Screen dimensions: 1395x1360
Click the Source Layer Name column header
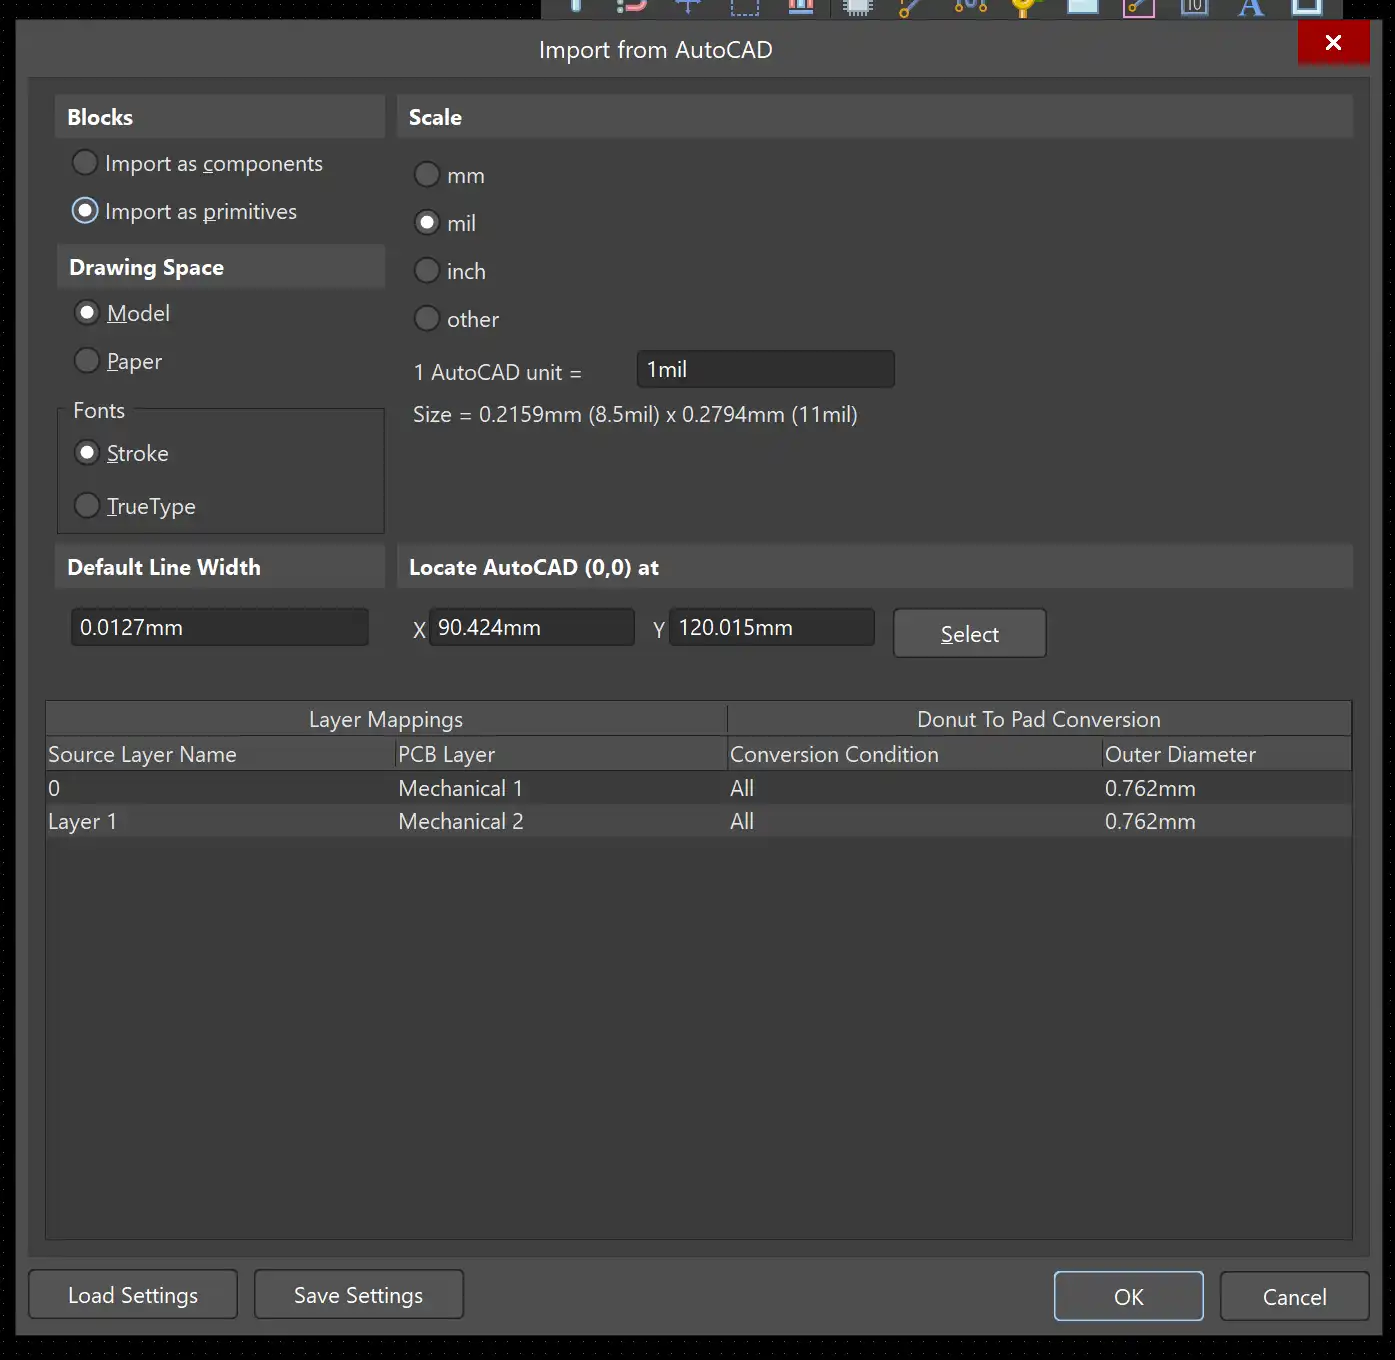[x=221, y=754]
